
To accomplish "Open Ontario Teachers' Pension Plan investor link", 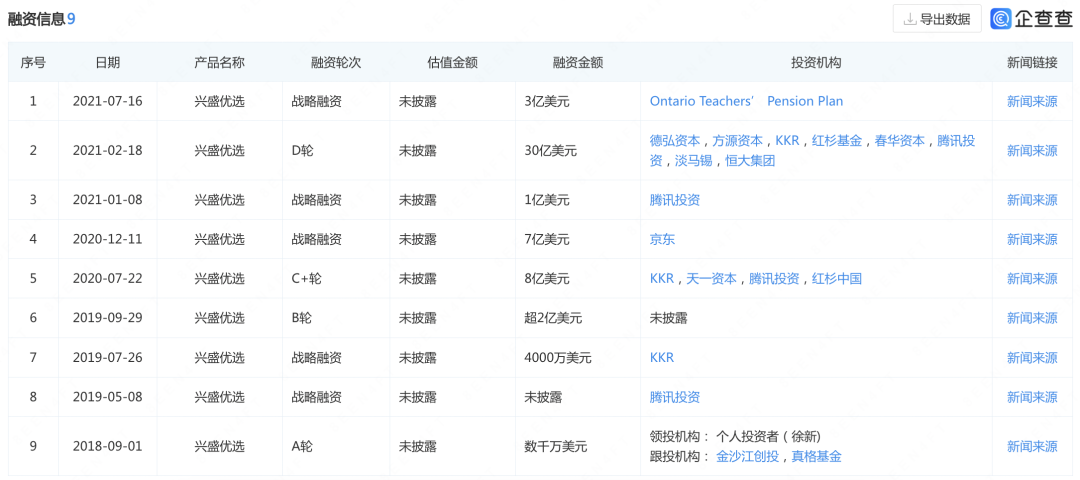I will [x=746, y=101].
